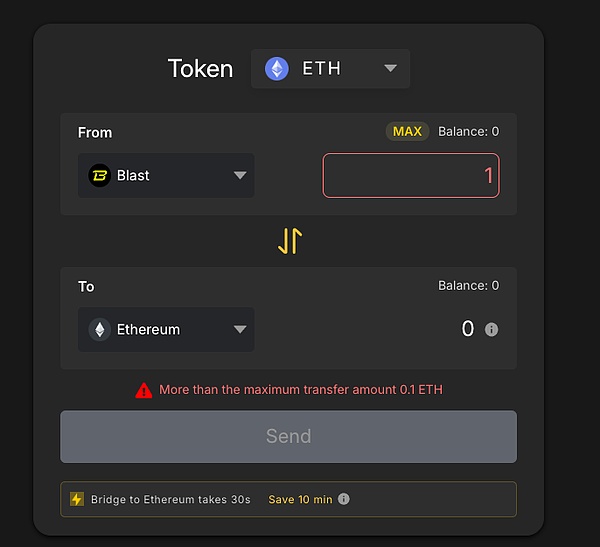Swap From and To networks arrows

pyautogui.click(x=289, y=241)
